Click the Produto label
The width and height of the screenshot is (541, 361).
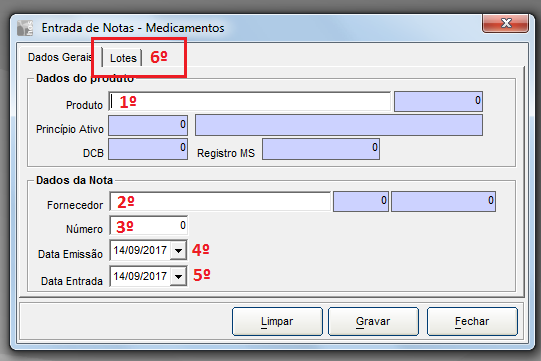tap(85, 105)
